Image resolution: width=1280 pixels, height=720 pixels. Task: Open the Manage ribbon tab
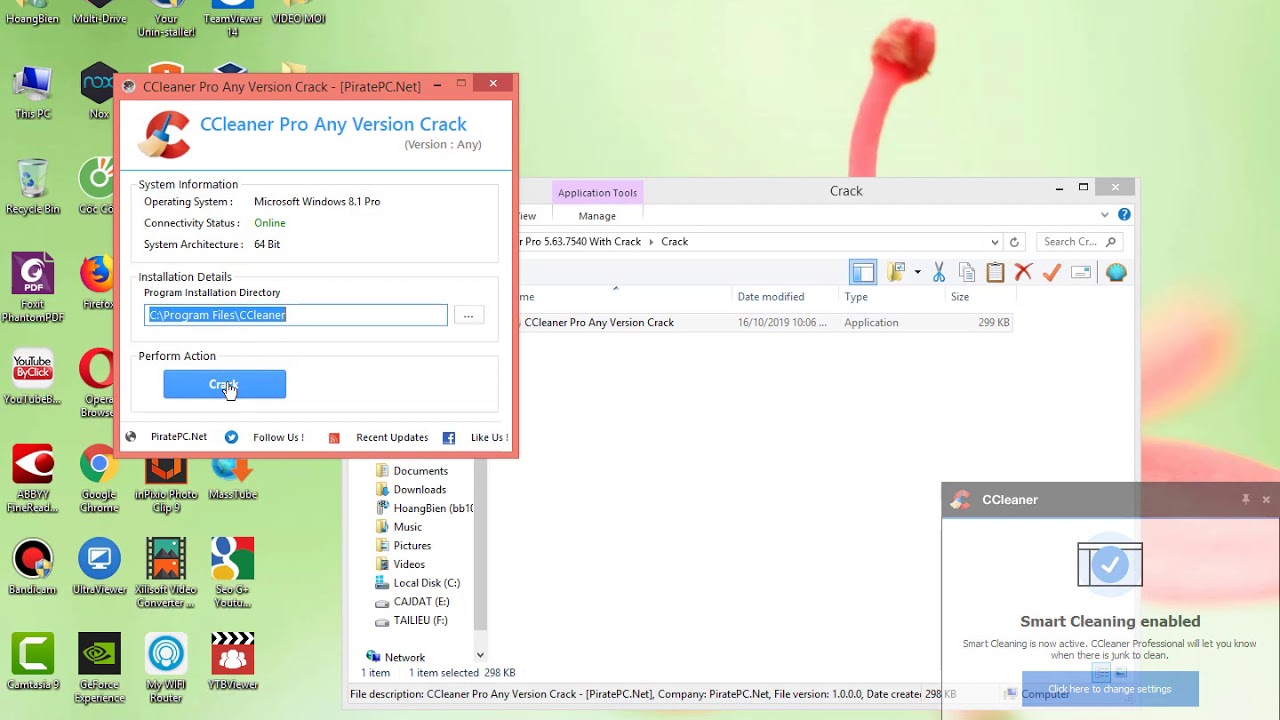tap(597, 216)
